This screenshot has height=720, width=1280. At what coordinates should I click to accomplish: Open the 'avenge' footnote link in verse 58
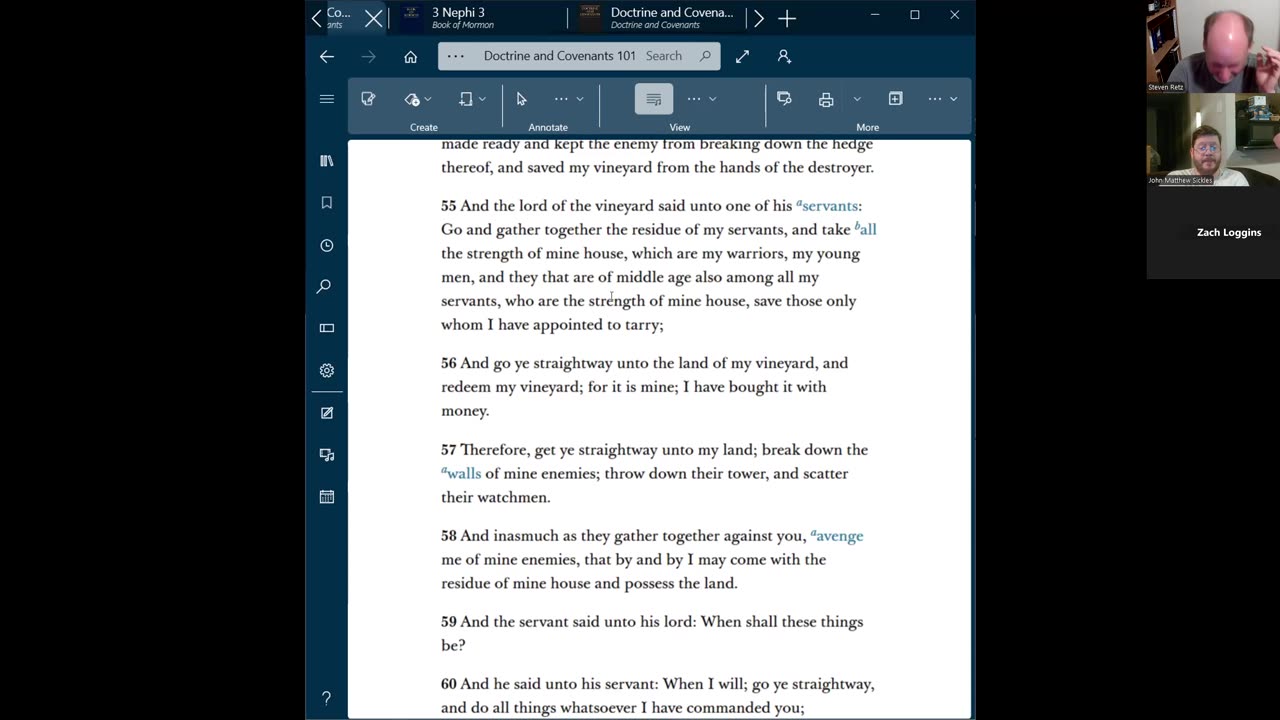click(836, 536)
